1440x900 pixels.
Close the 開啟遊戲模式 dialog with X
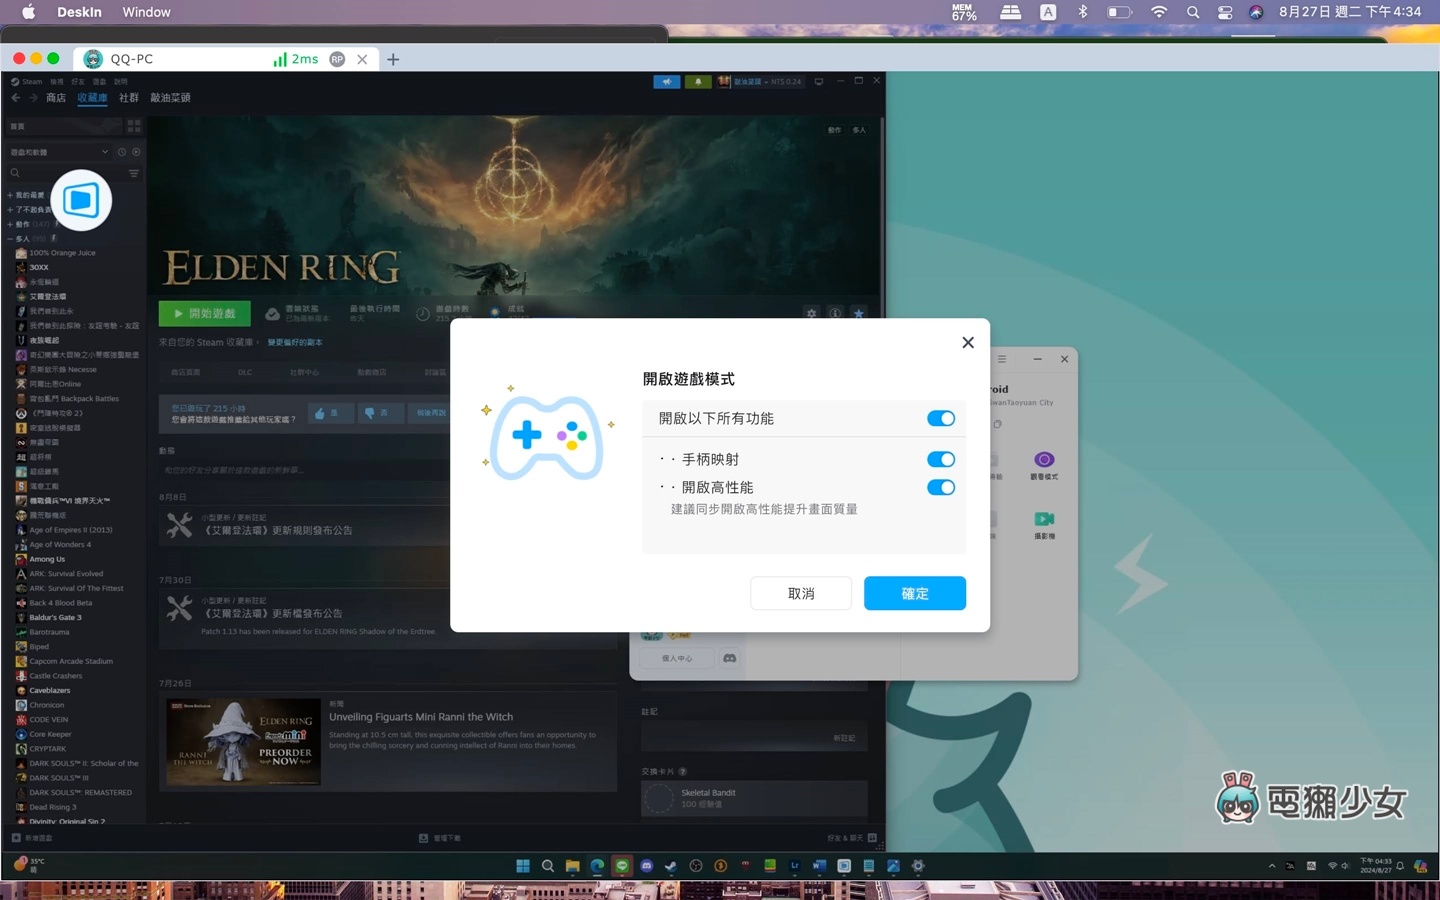(967, 342)
